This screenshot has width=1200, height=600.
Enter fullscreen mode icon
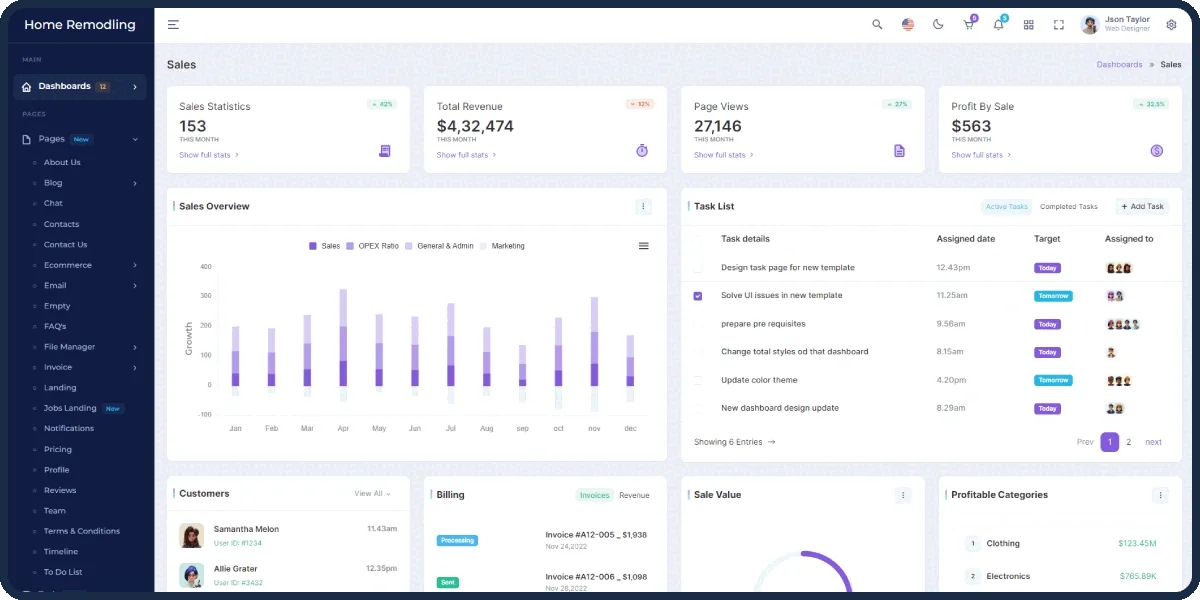coord(1058,24)
